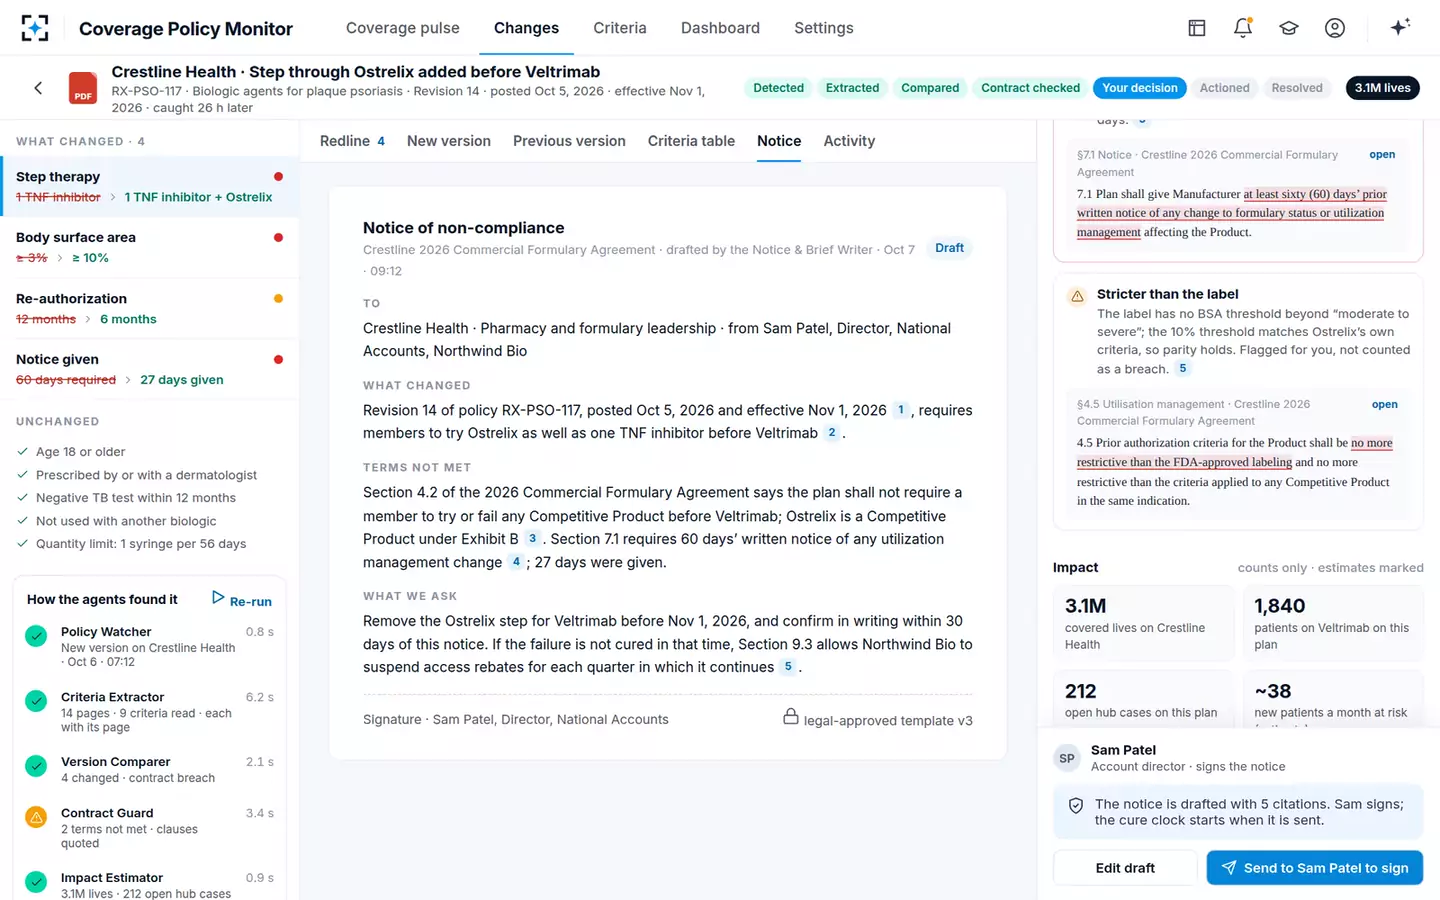Re-run the agents
The image size is (1440, 900).
(x=242, y=600)
